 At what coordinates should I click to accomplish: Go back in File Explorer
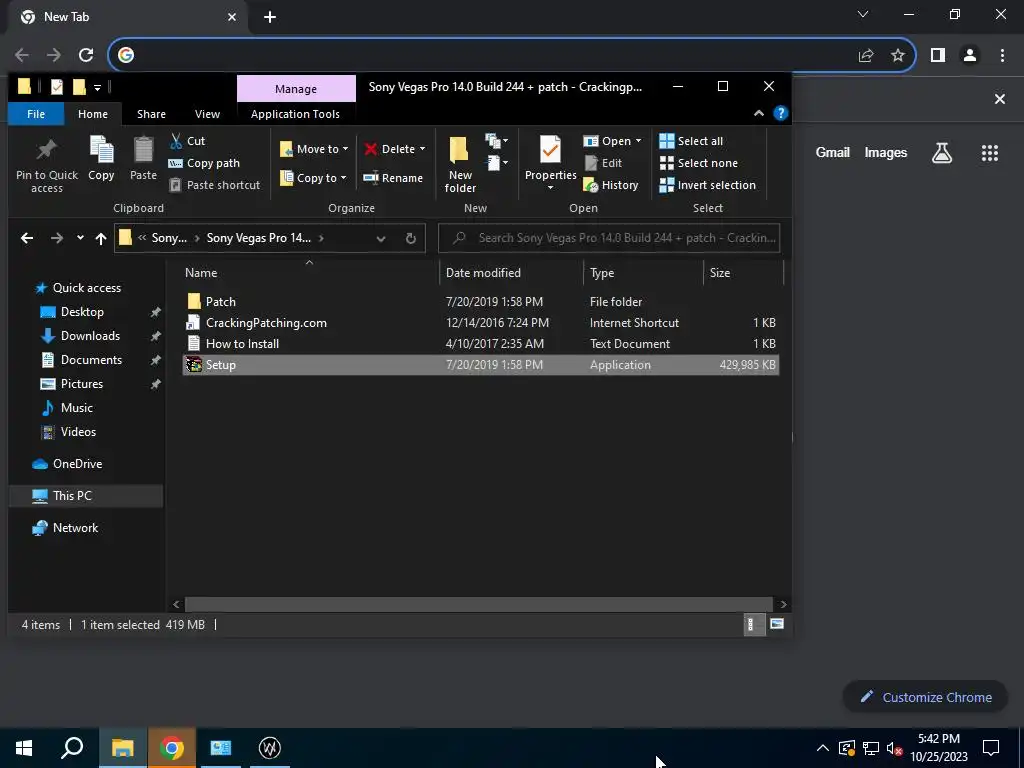click(x=27, y=238)
